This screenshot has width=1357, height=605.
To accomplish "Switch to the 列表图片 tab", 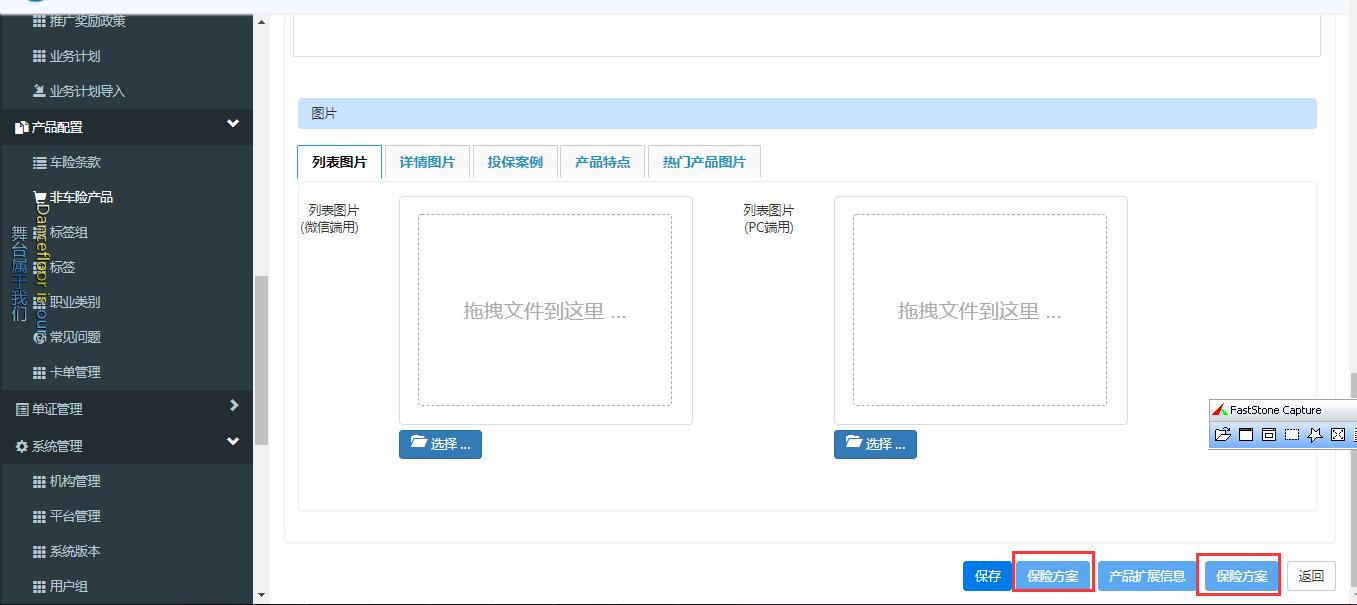I will pos(340,162).
